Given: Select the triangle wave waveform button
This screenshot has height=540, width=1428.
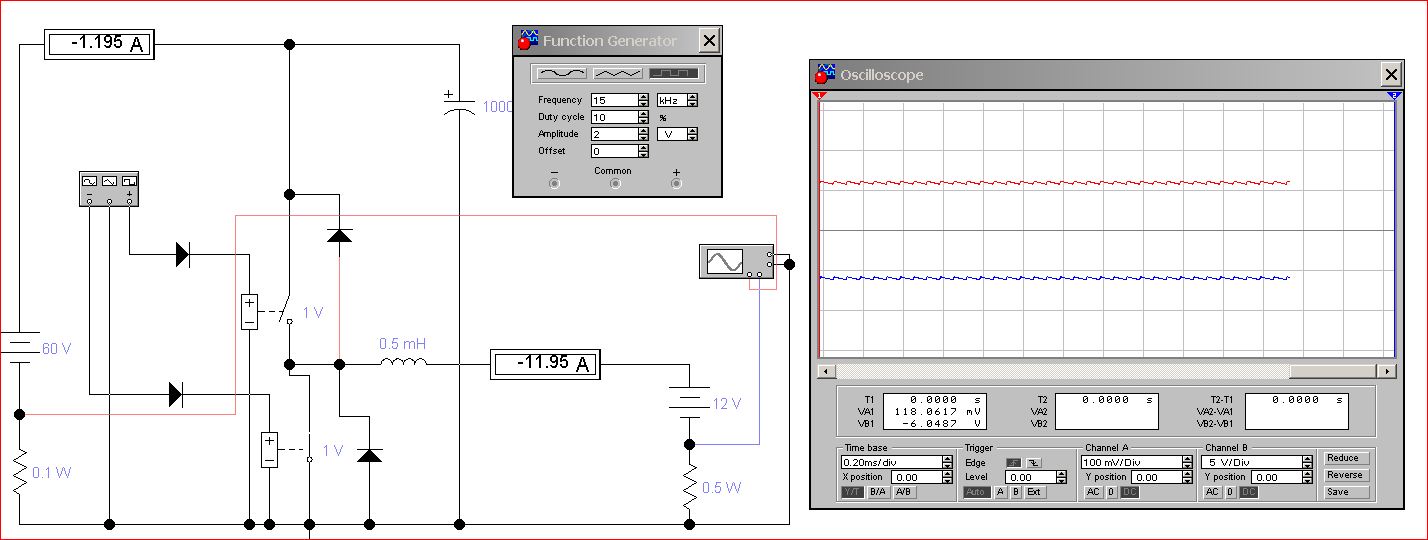Looking at the screenshot, I should coord(617,73).
